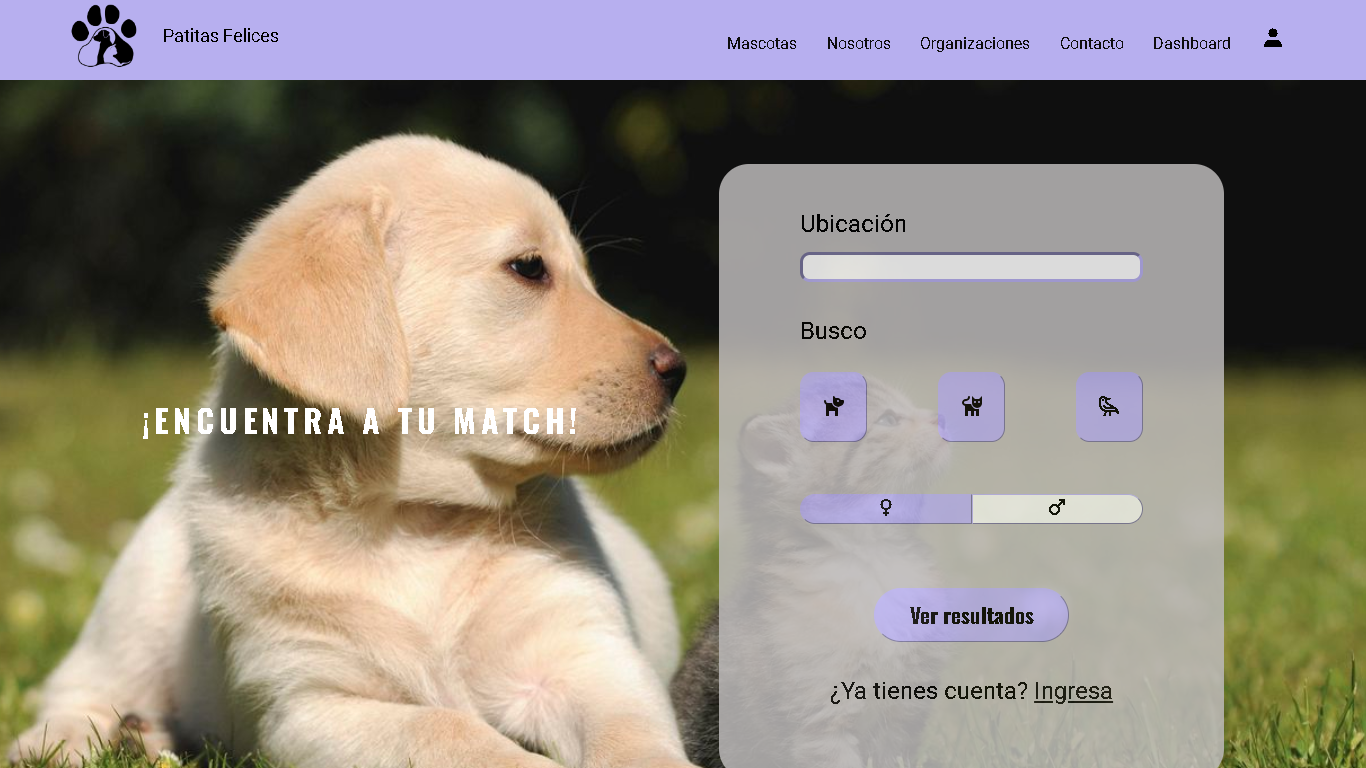Follow the Ingresa login link

pos(1073,691)
